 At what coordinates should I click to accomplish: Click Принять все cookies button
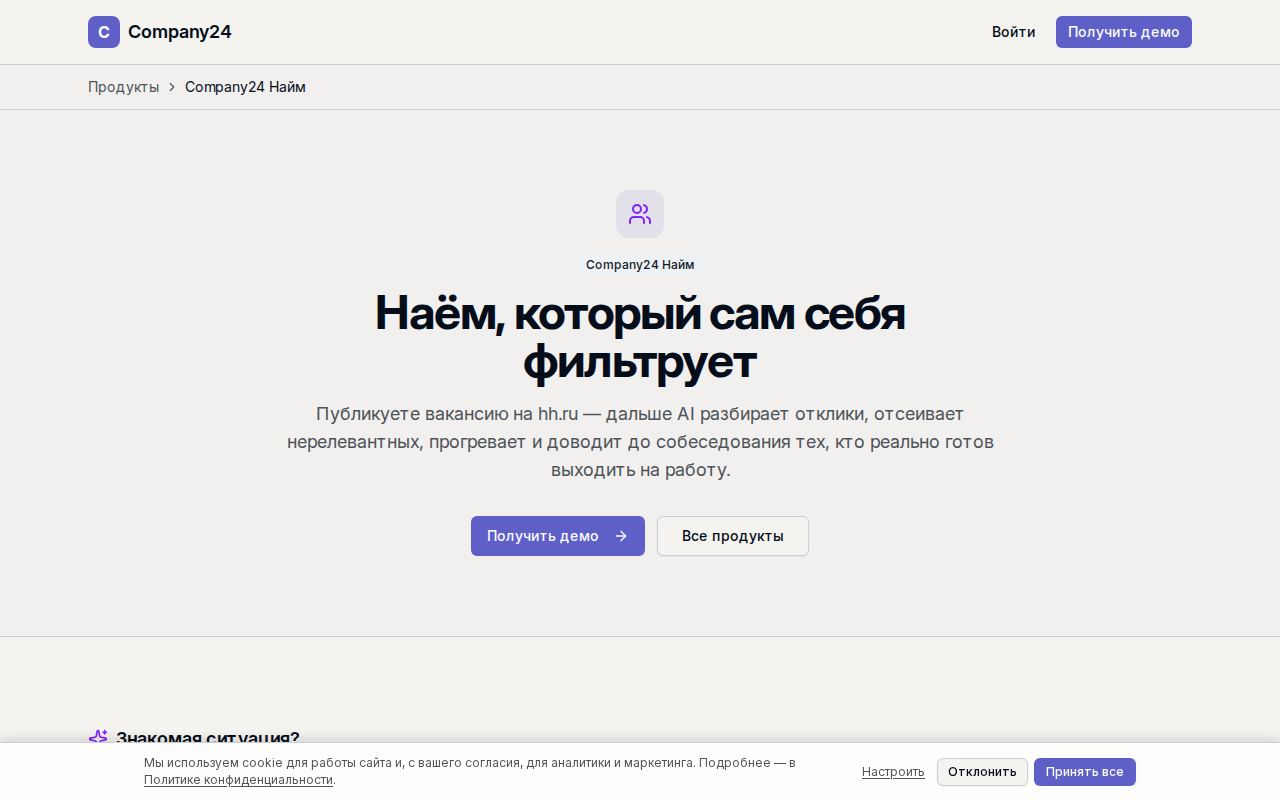1085,772
